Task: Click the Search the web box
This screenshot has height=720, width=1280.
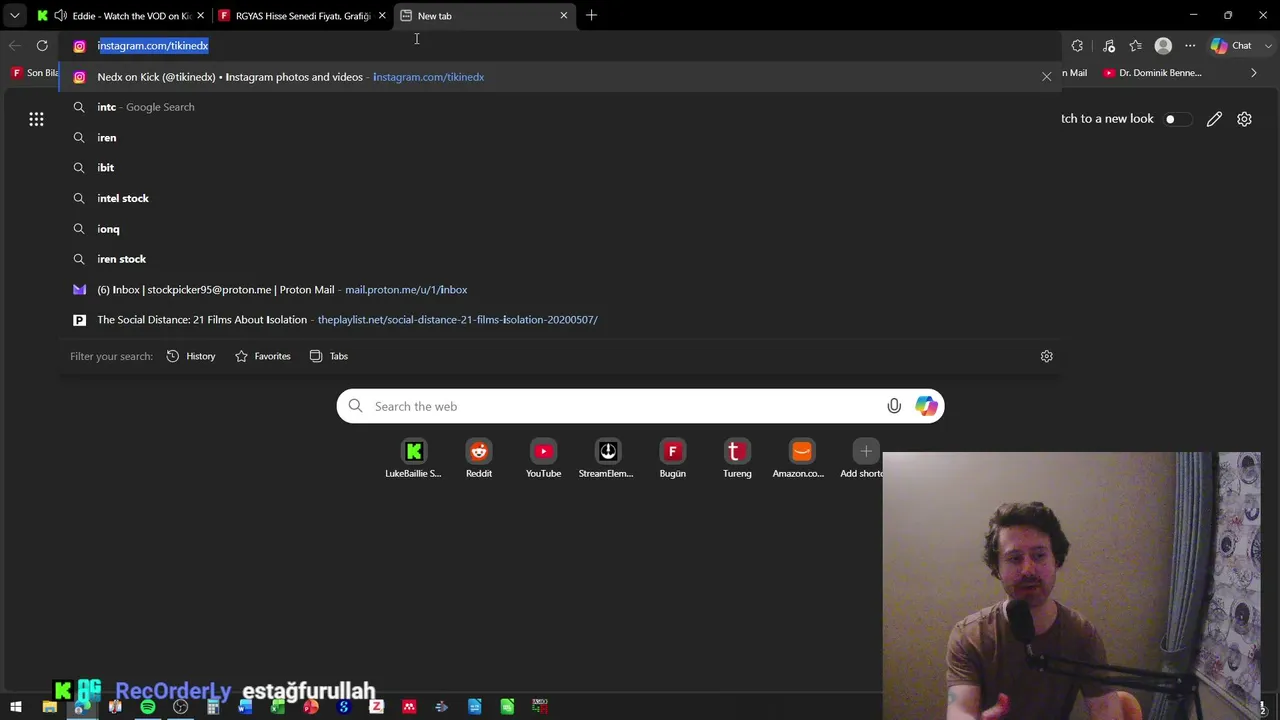Action: click(x=640, y=406)
